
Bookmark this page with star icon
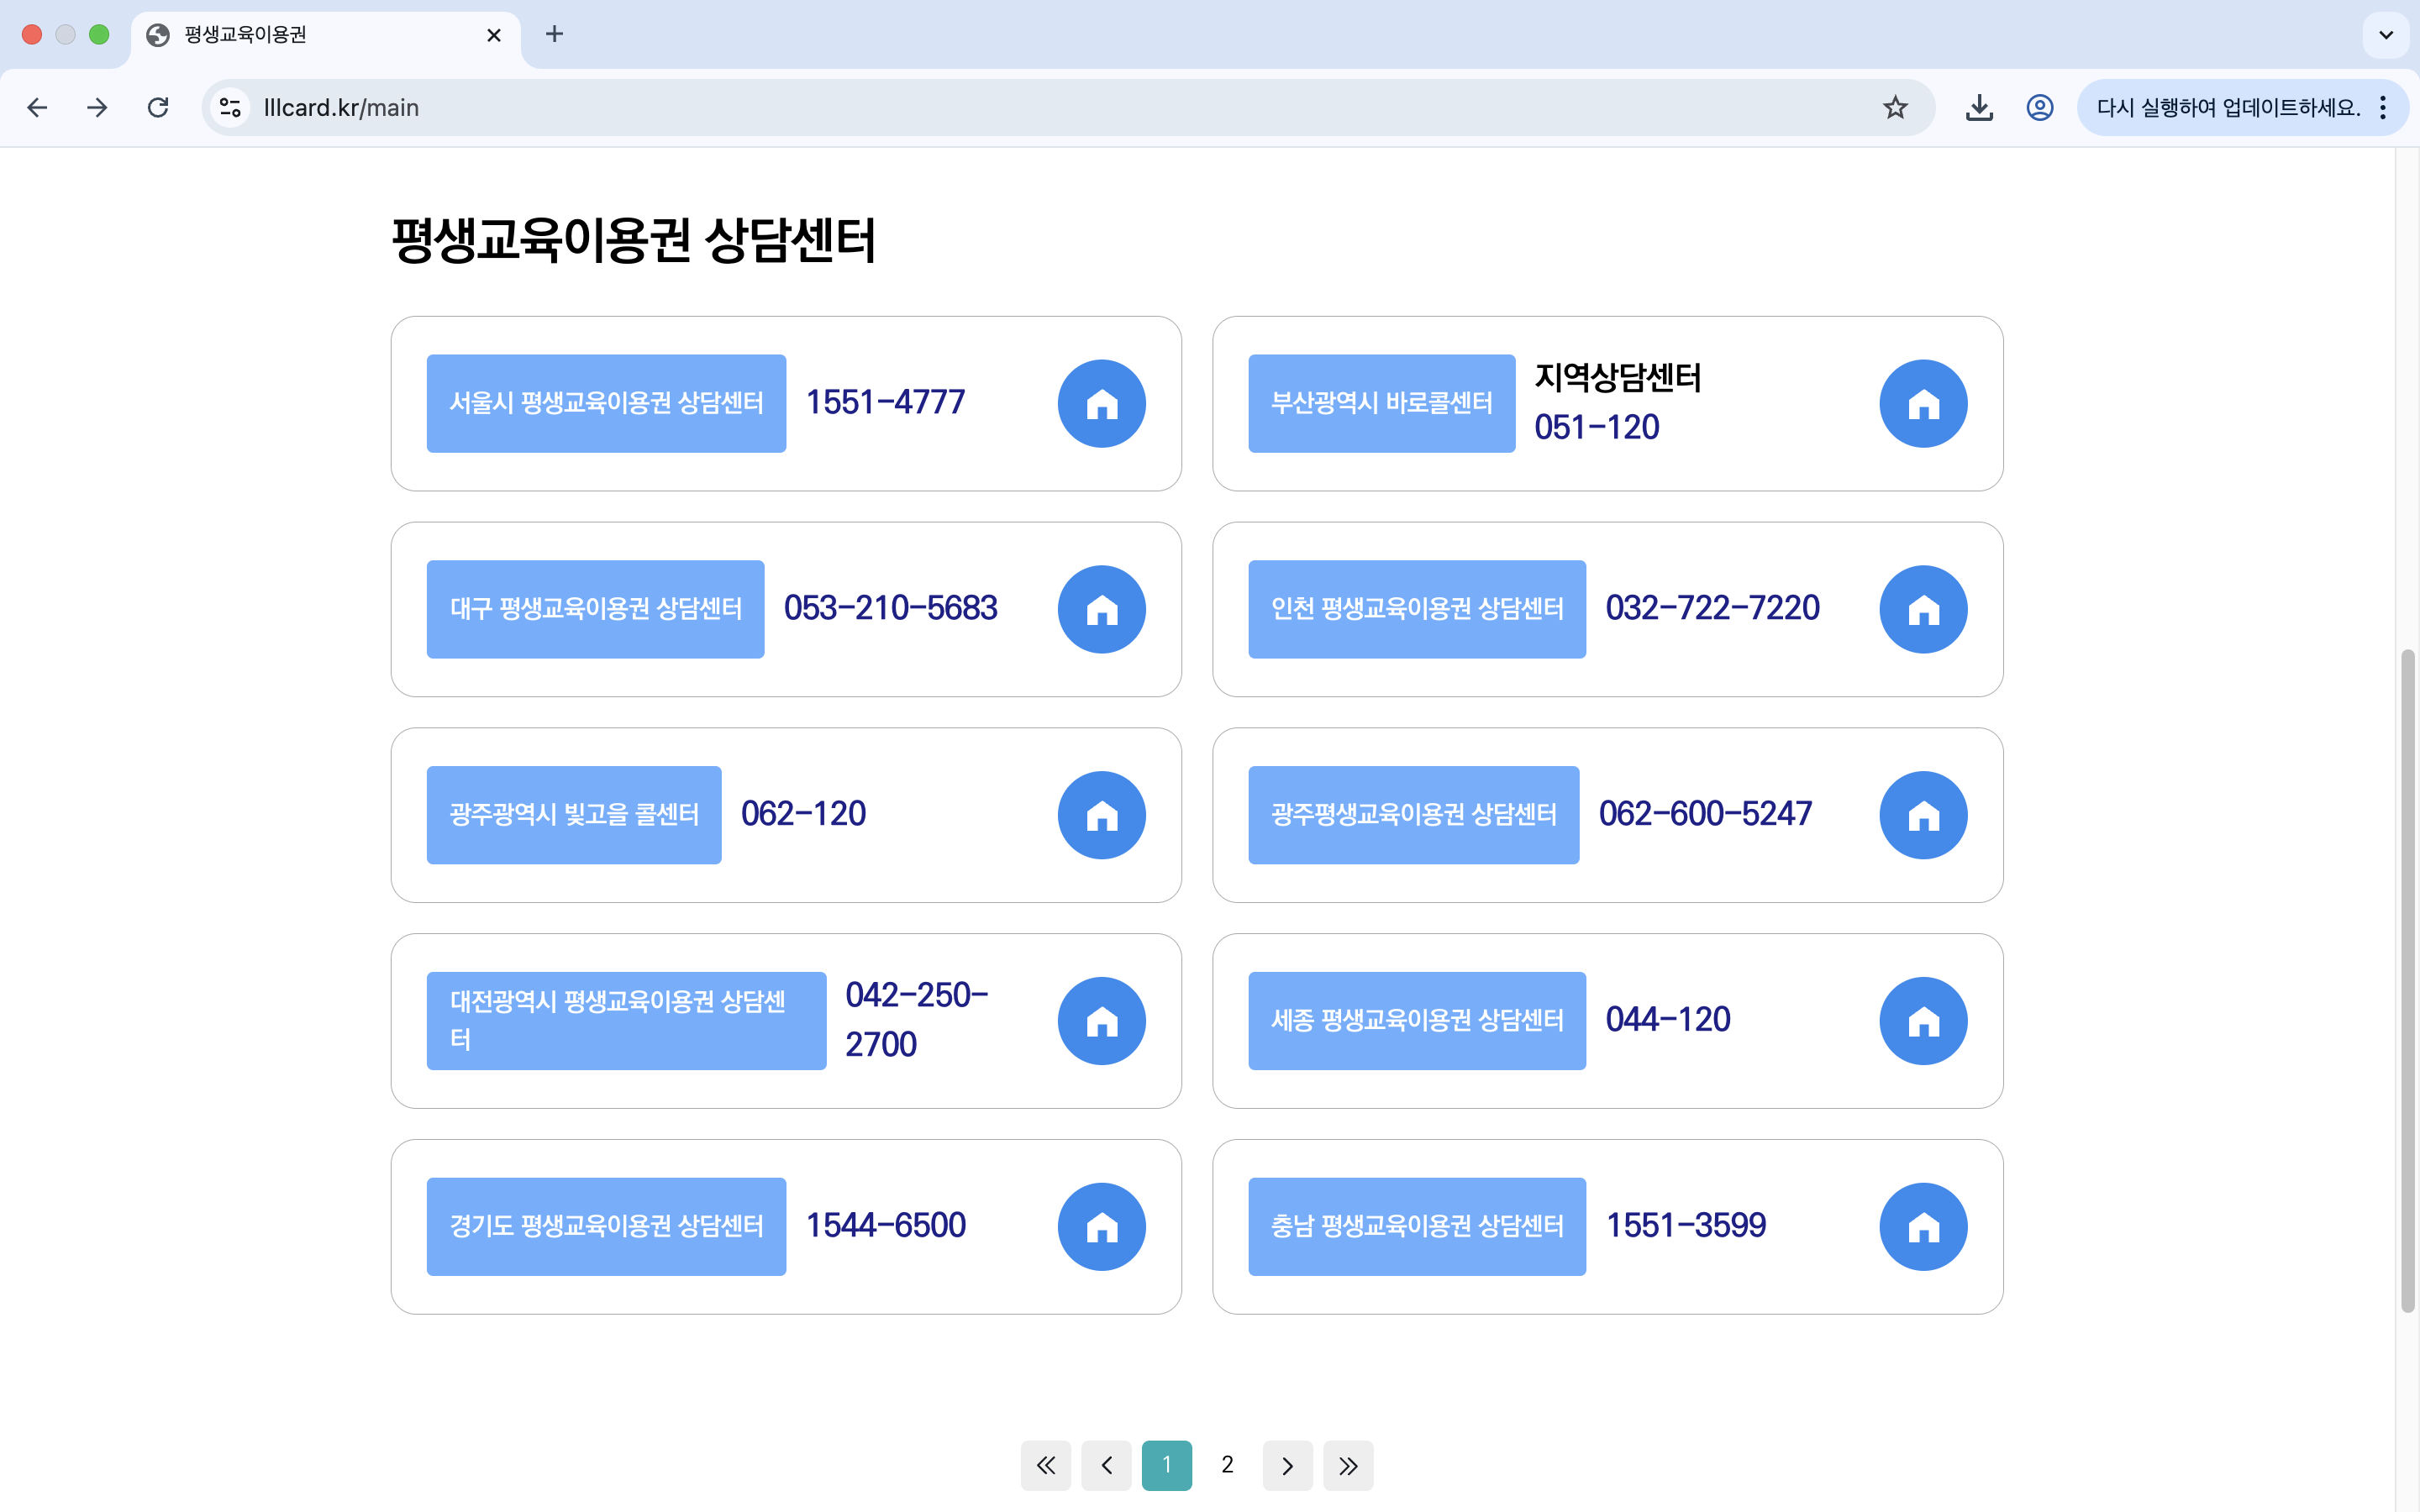pos(1895,108)
